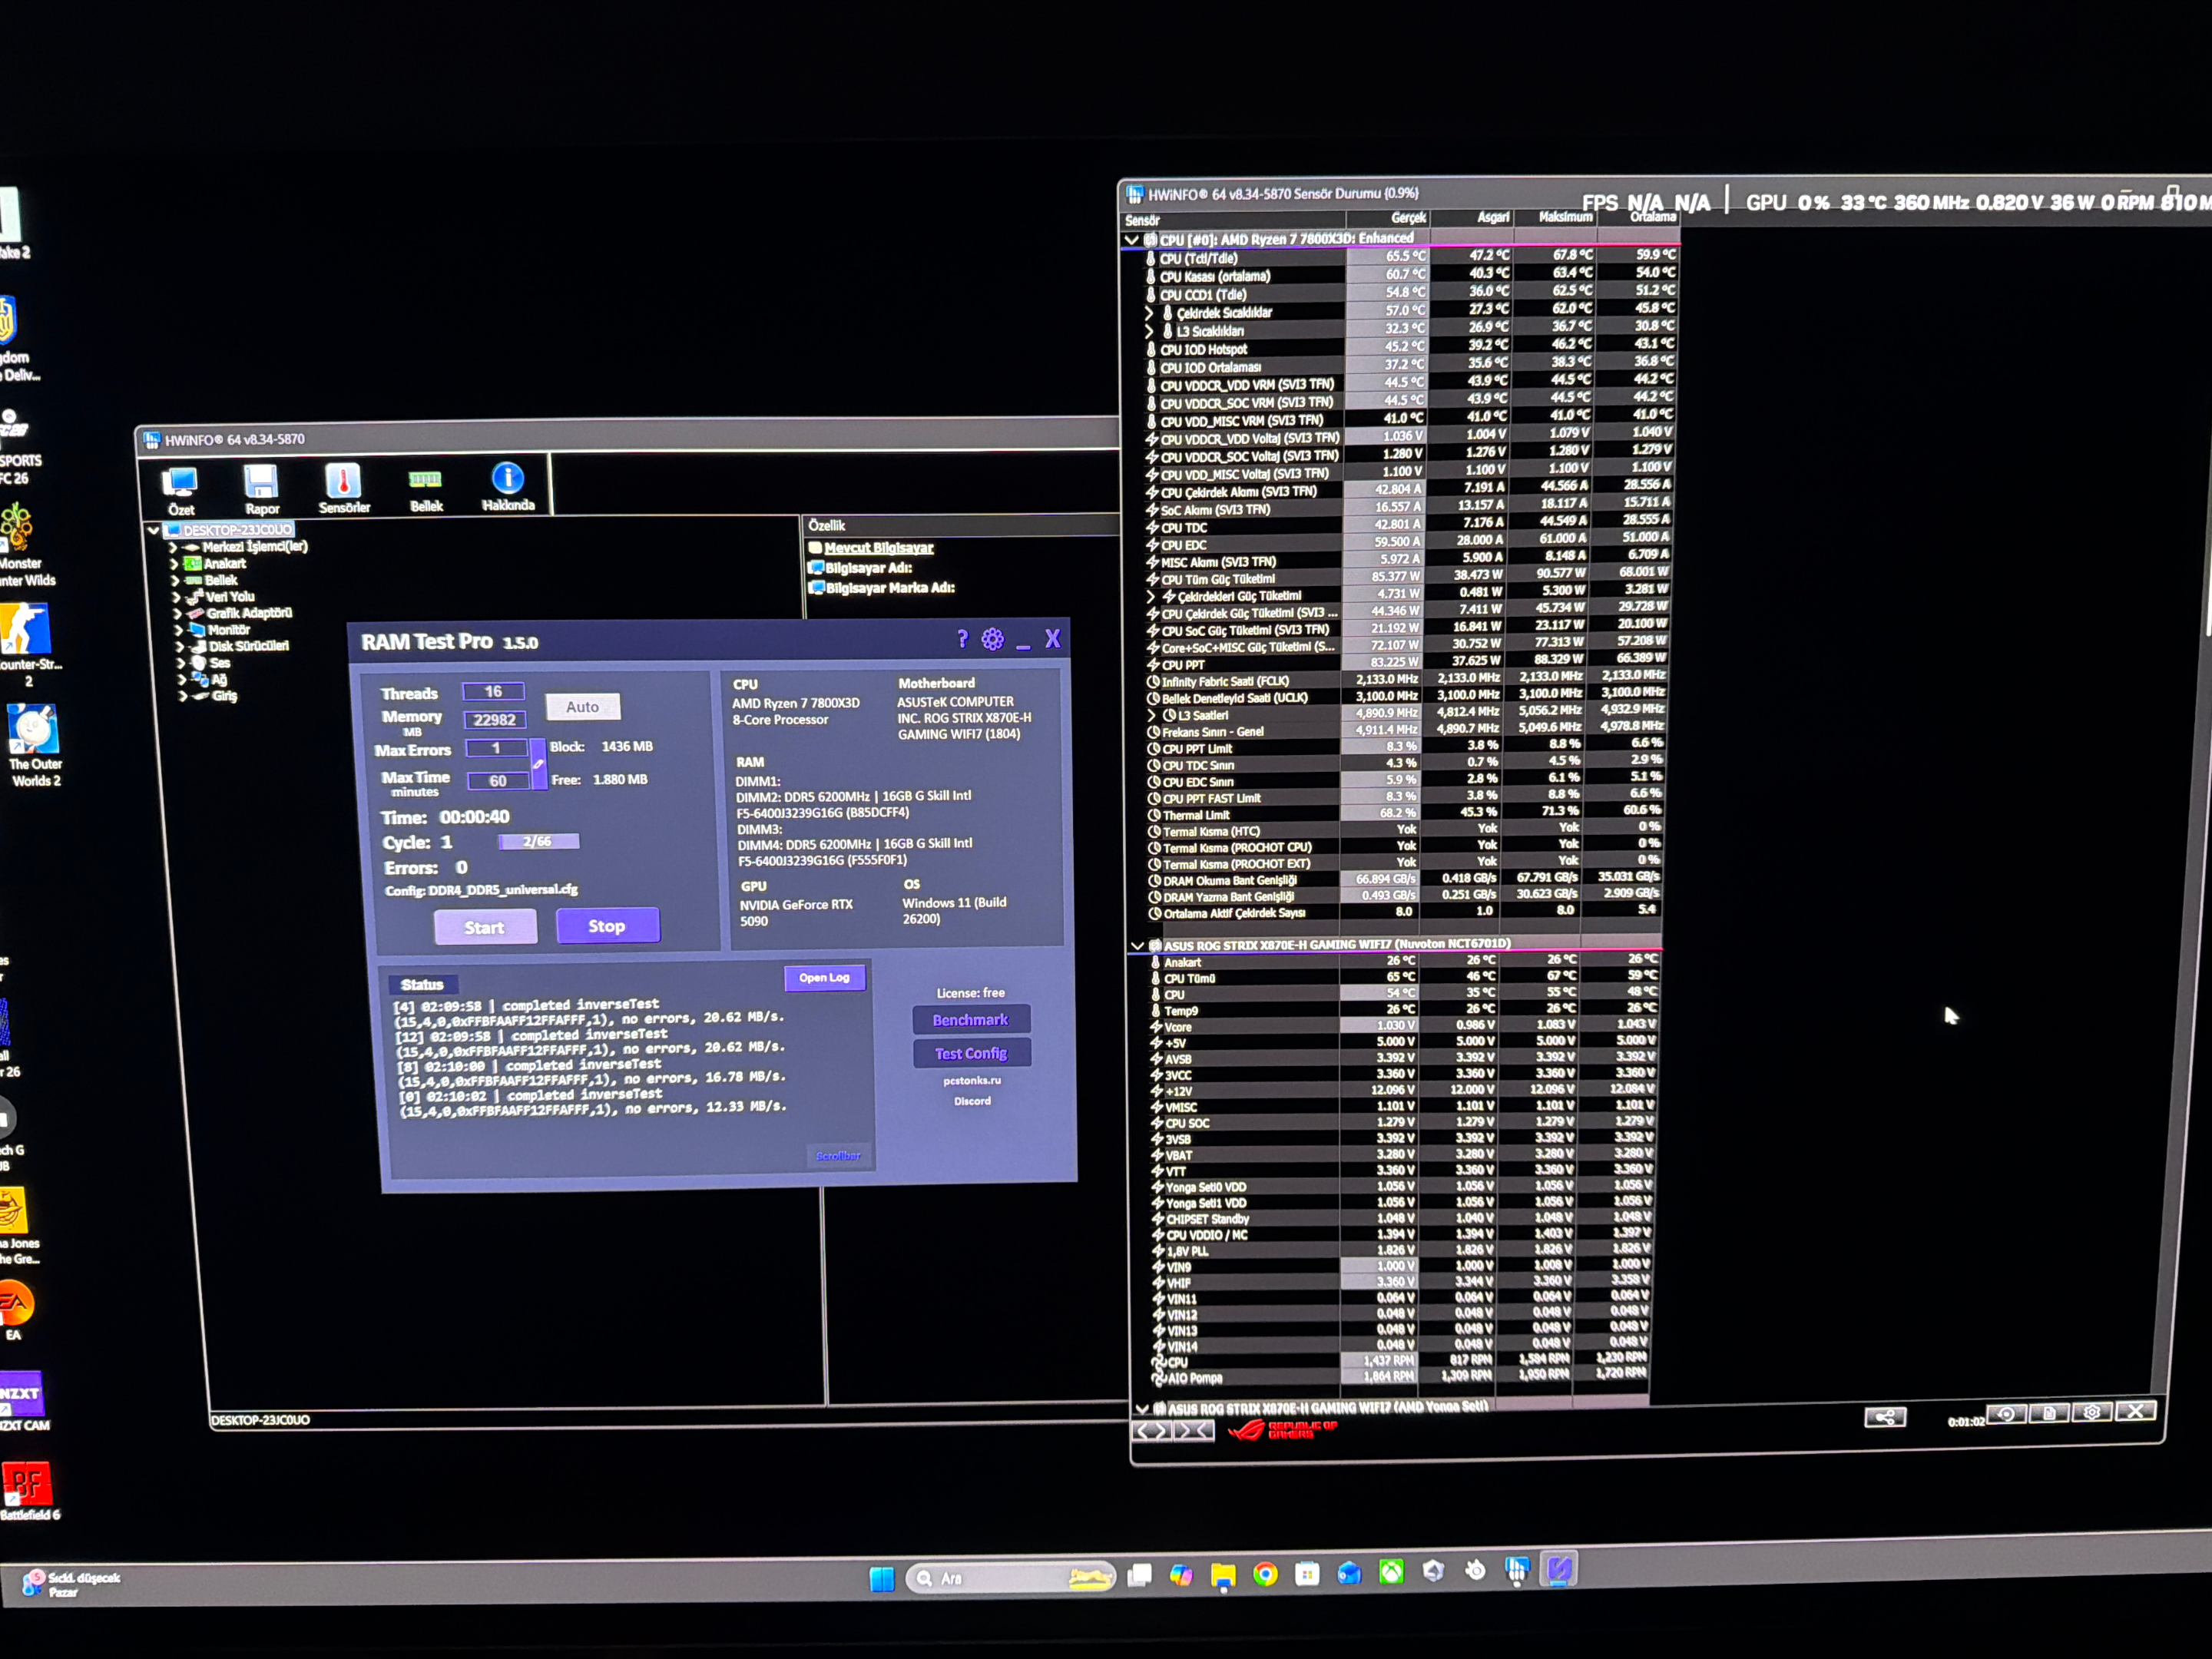Reset sensor timer with the clock icon
Image resolution: width=2212 pixels, height=1659 pixels.
click(x=2006, y=1414)
